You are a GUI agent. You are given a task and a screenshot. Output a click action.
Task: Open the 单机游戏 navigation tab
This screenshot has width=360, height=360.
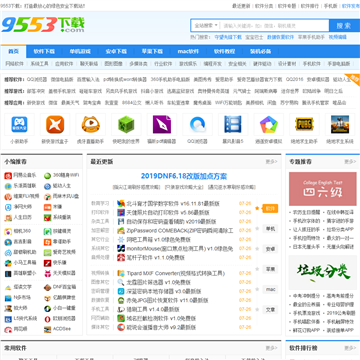tap(80, 51)
